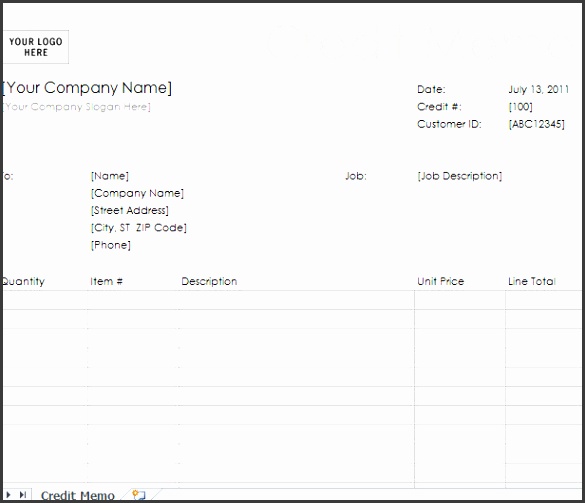The image size is (585, 503).
Task: Click the Unit Price column header
Action: coord(441,281)
